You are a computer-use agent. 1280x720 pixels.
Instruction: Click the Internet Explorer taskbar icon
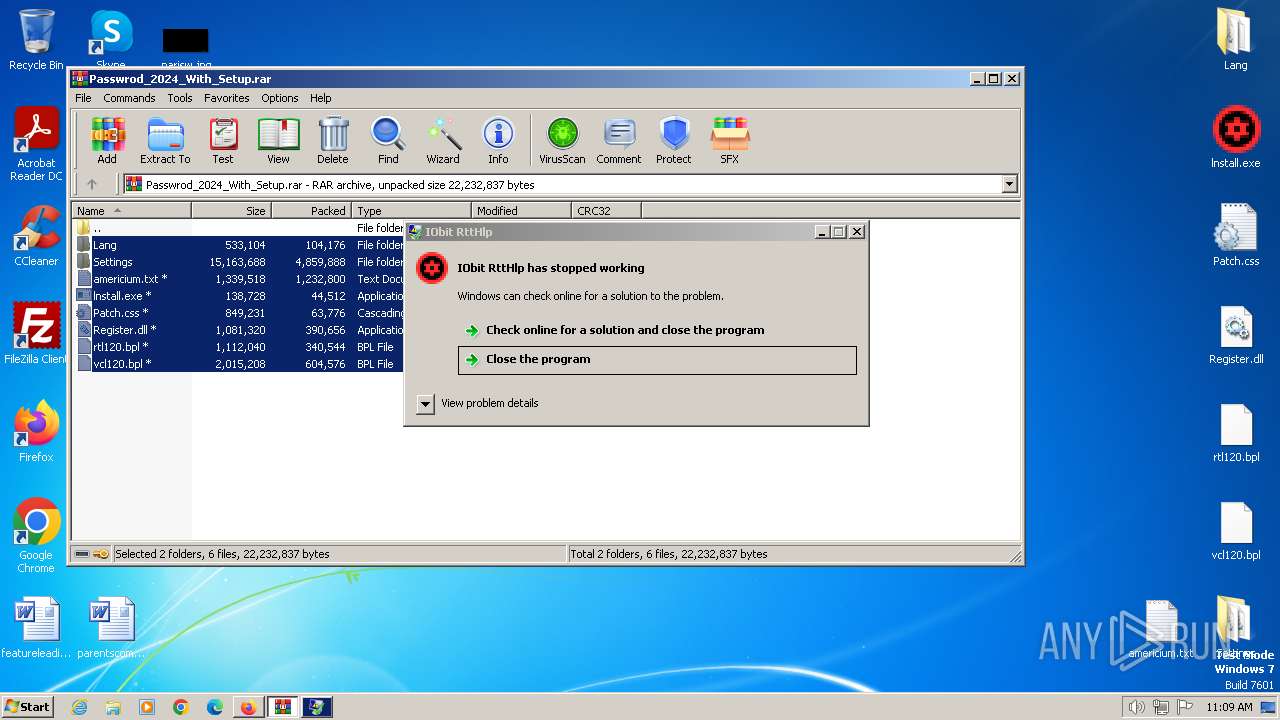79,707
